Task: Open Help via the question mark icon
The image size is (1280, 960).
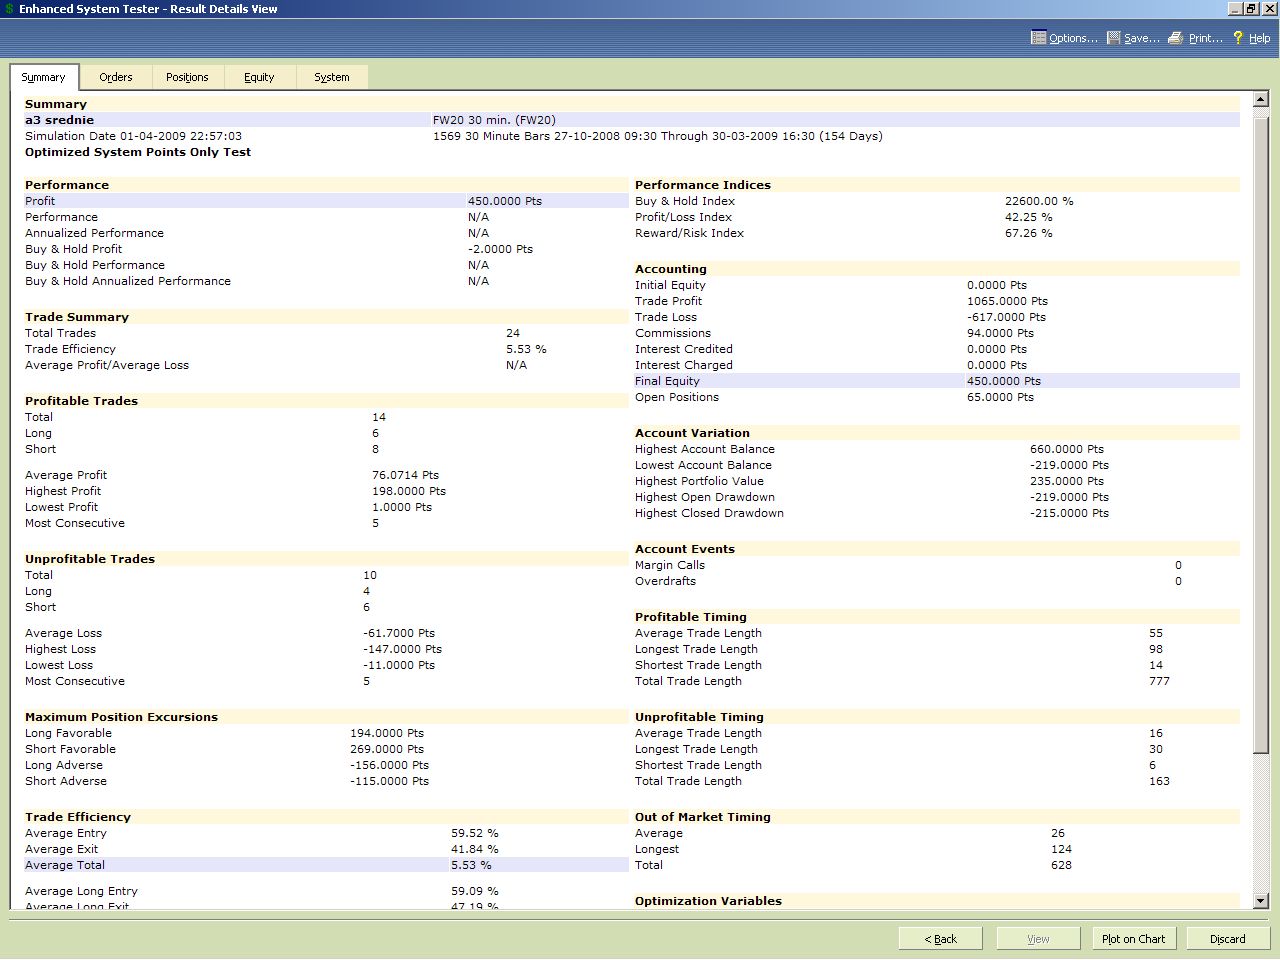Action: point(1238,38)
